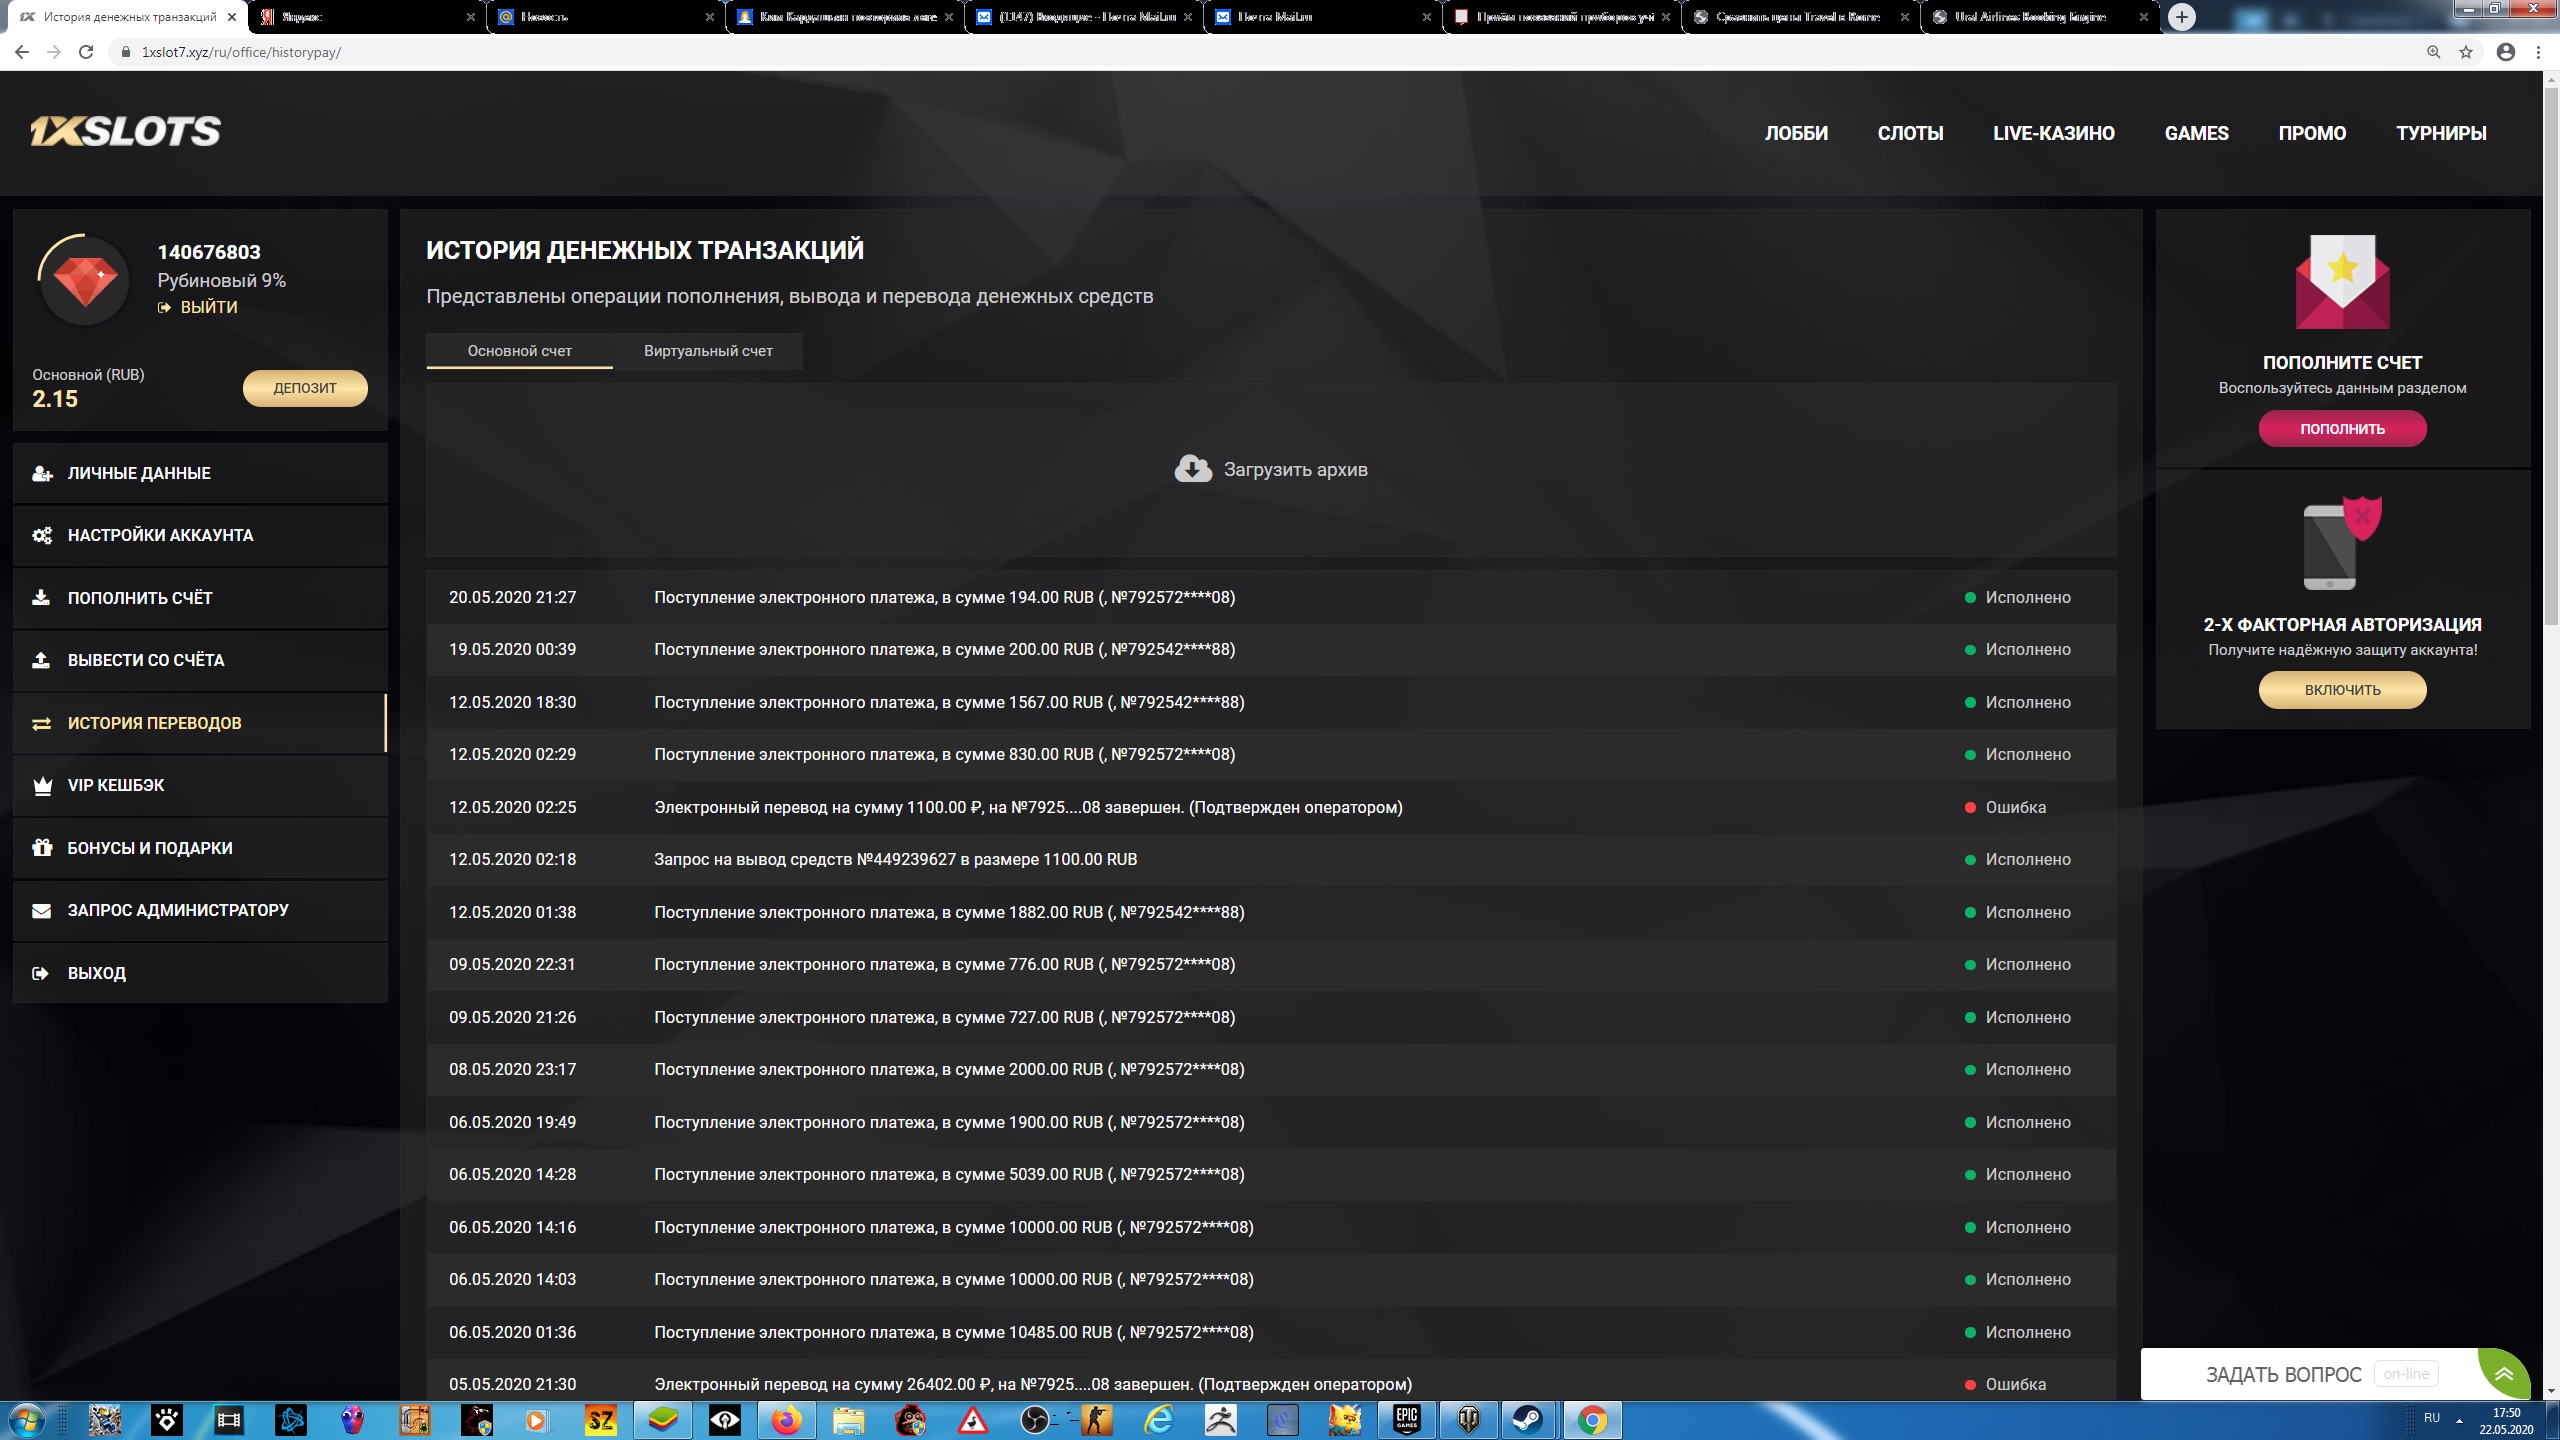The height and width of the screenshot is (1440, 2560).
Task: Switch to Виртуальный счет tab
Action: (708, 351)
